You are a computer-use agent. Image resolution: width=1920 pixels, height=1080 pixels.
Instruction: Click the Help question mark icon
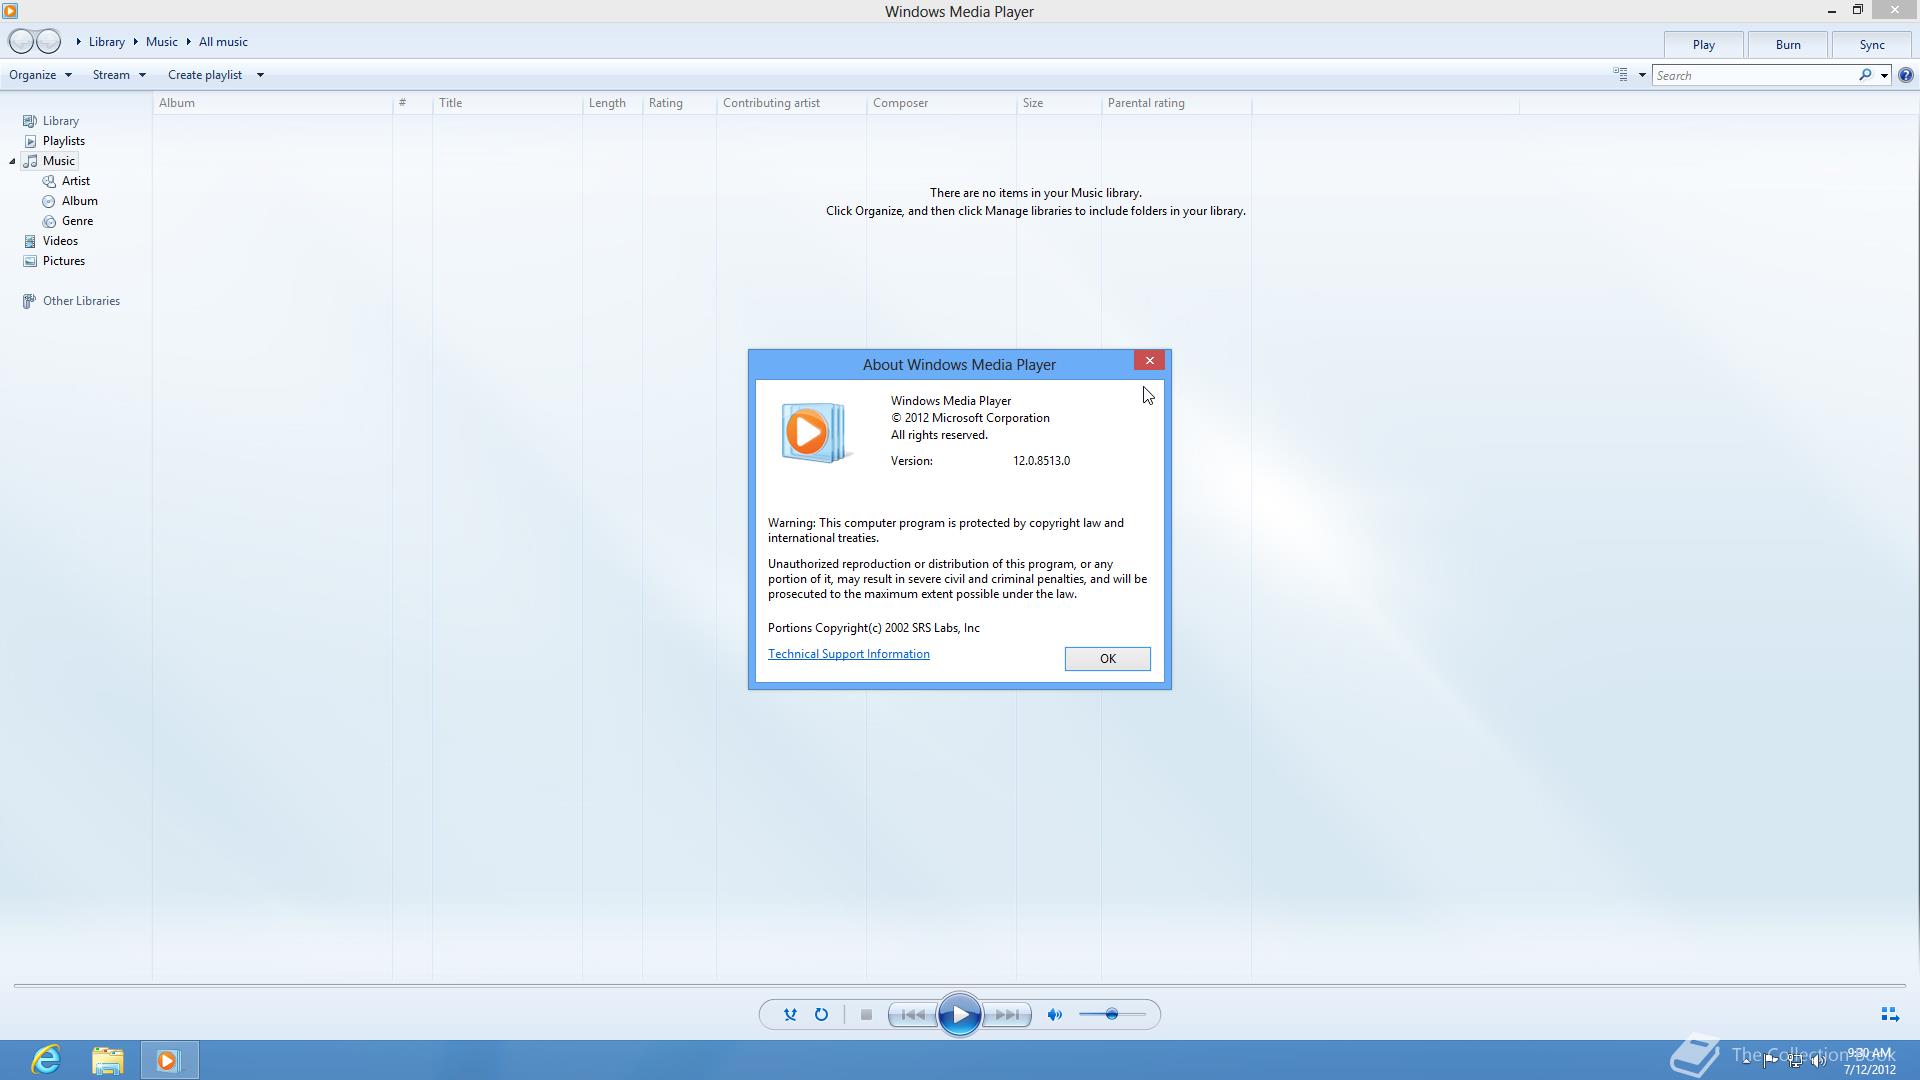[x=1906, y=75]
